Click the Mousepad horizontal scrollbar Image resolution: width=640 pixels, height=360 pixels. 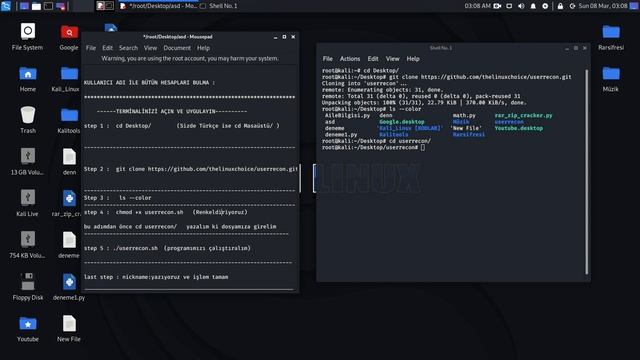click(x=189, y=289)
